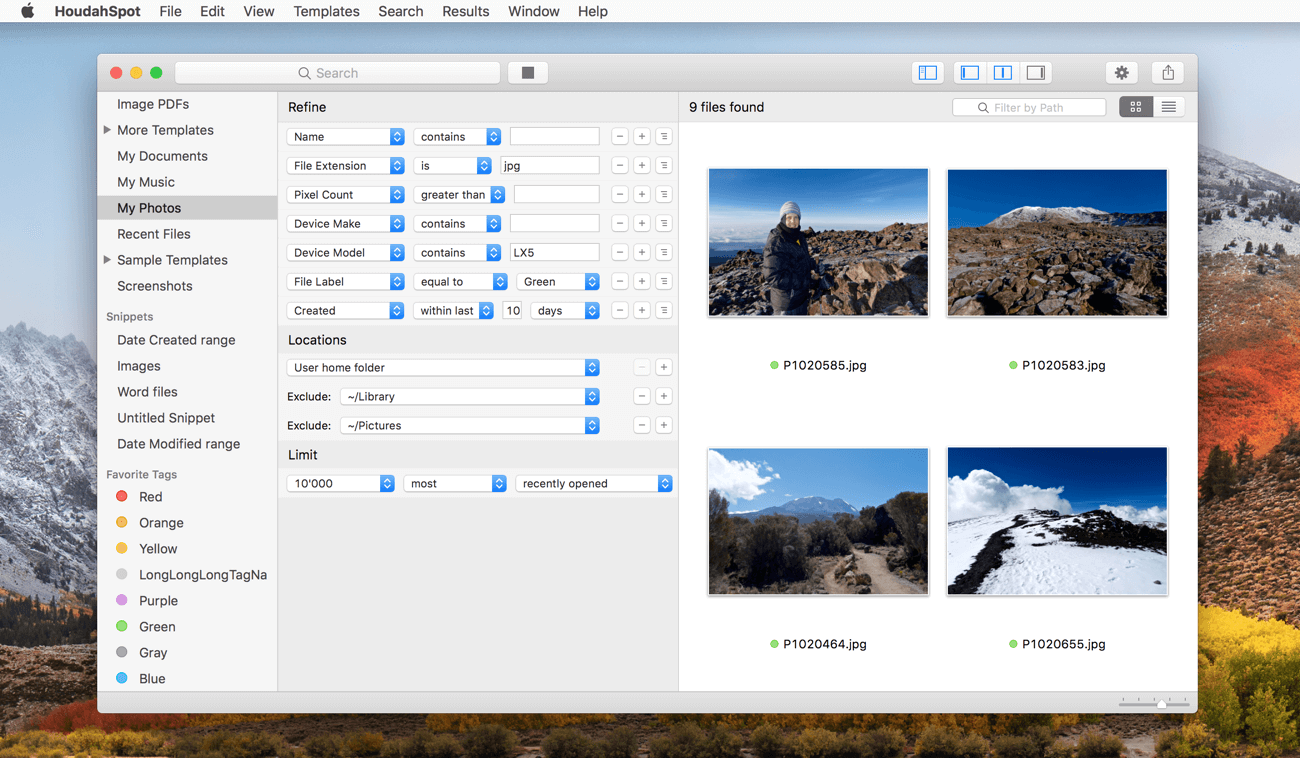Click the share toolbar icon

(1167, 73)
